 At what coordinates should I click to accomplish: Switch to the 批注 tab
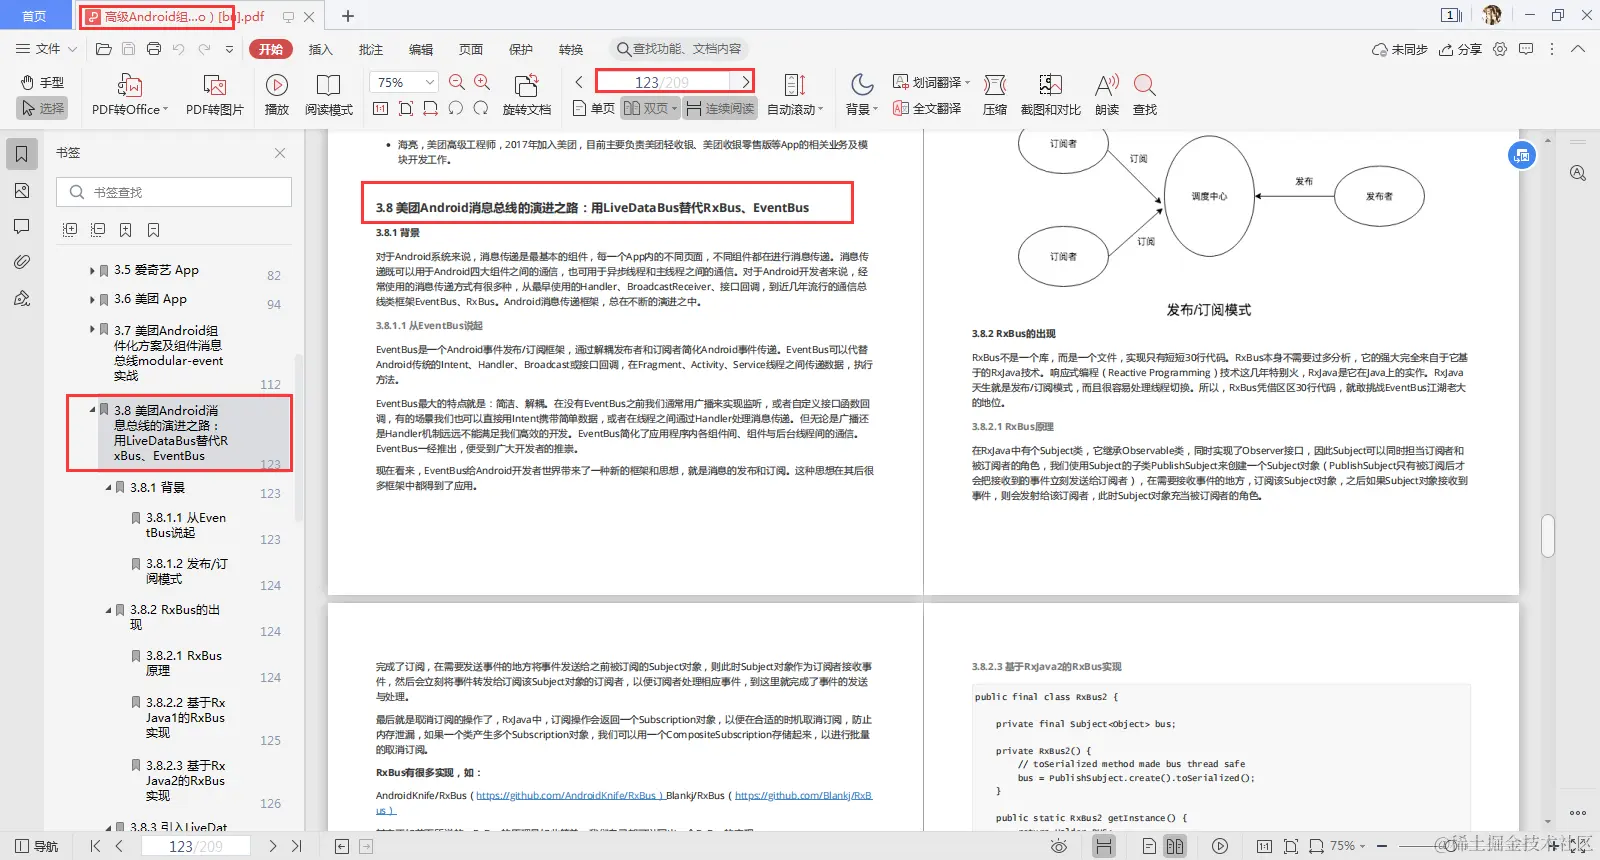click(x=370, y=49)
